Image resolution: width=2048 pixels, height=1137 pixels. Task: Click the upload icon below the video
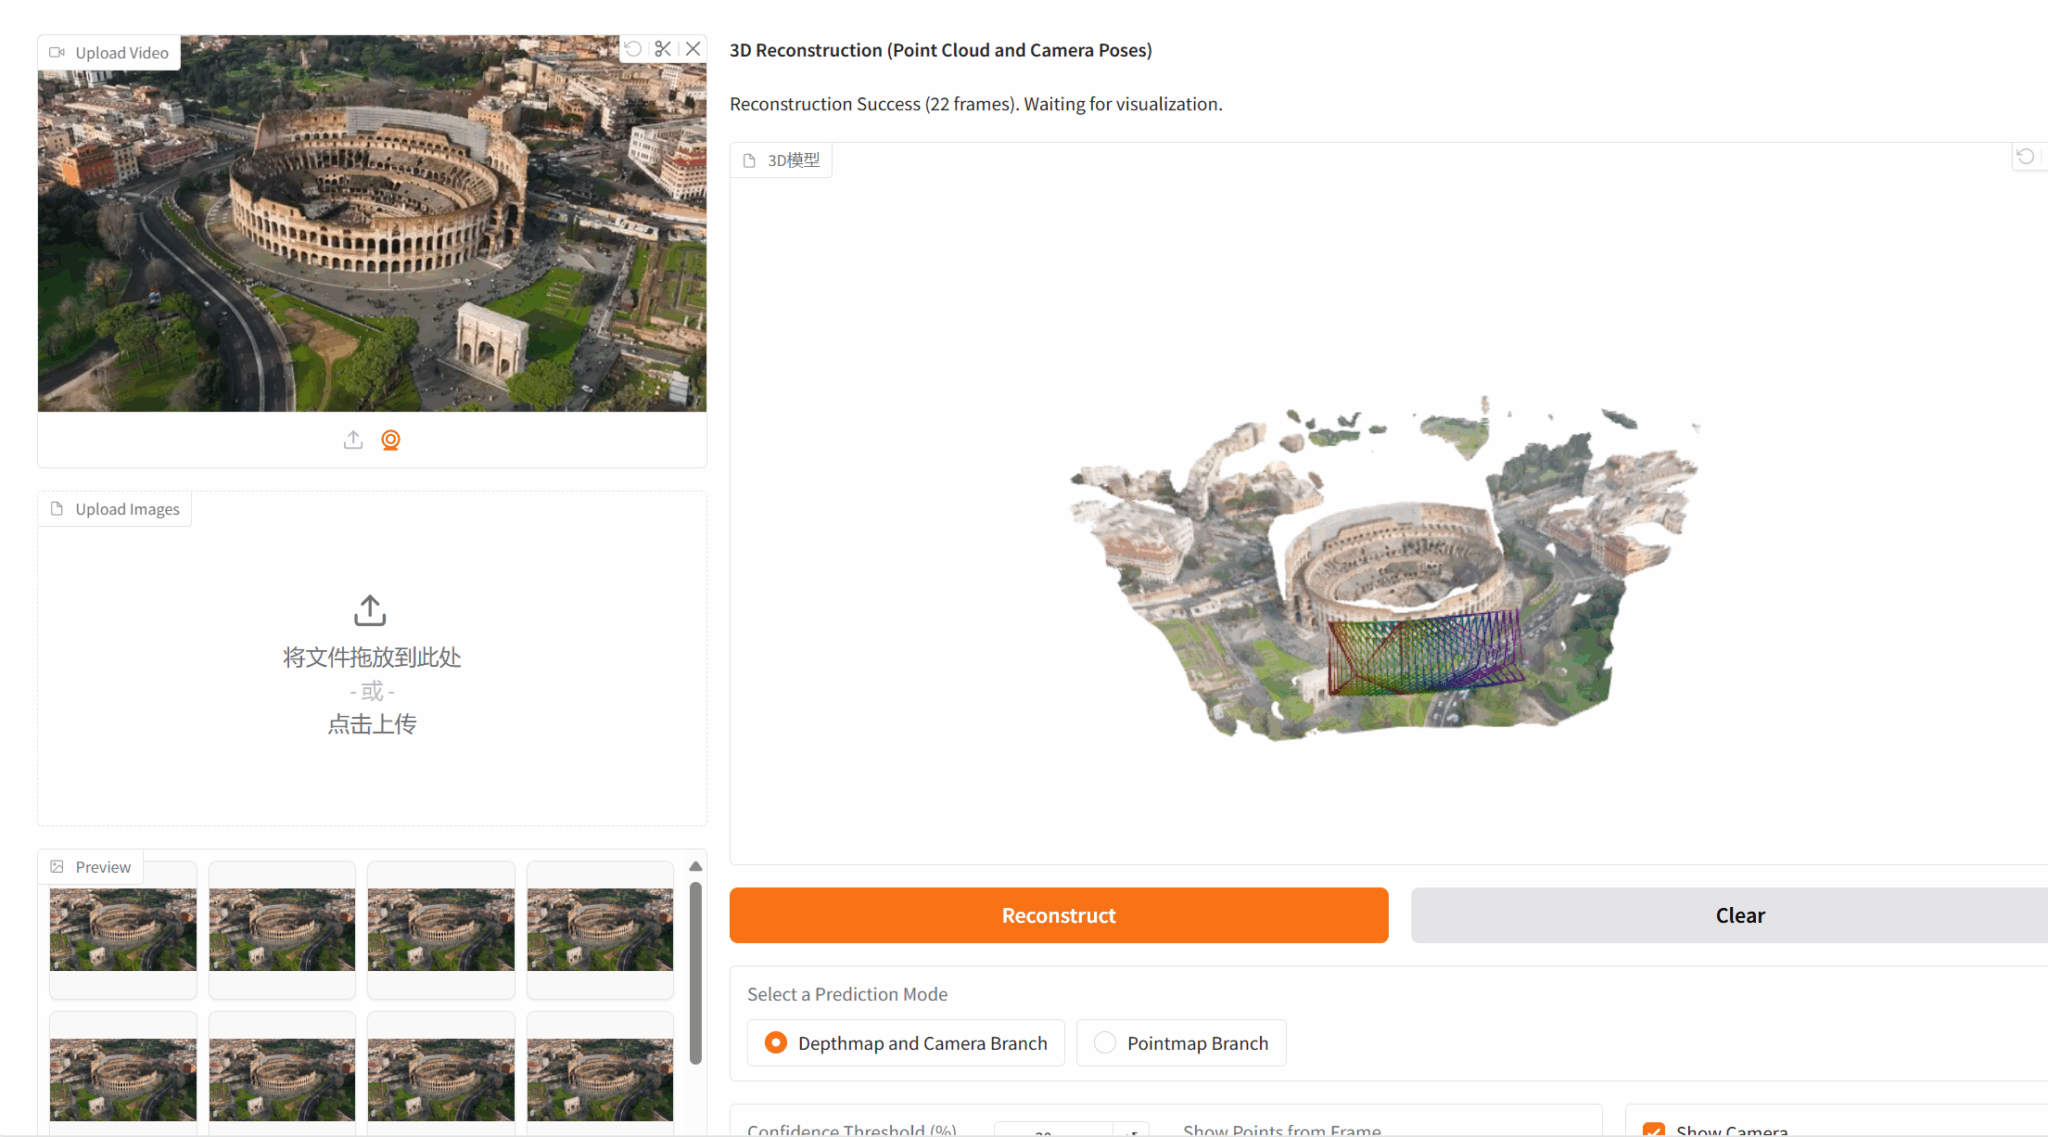click(x=353, y=440)
